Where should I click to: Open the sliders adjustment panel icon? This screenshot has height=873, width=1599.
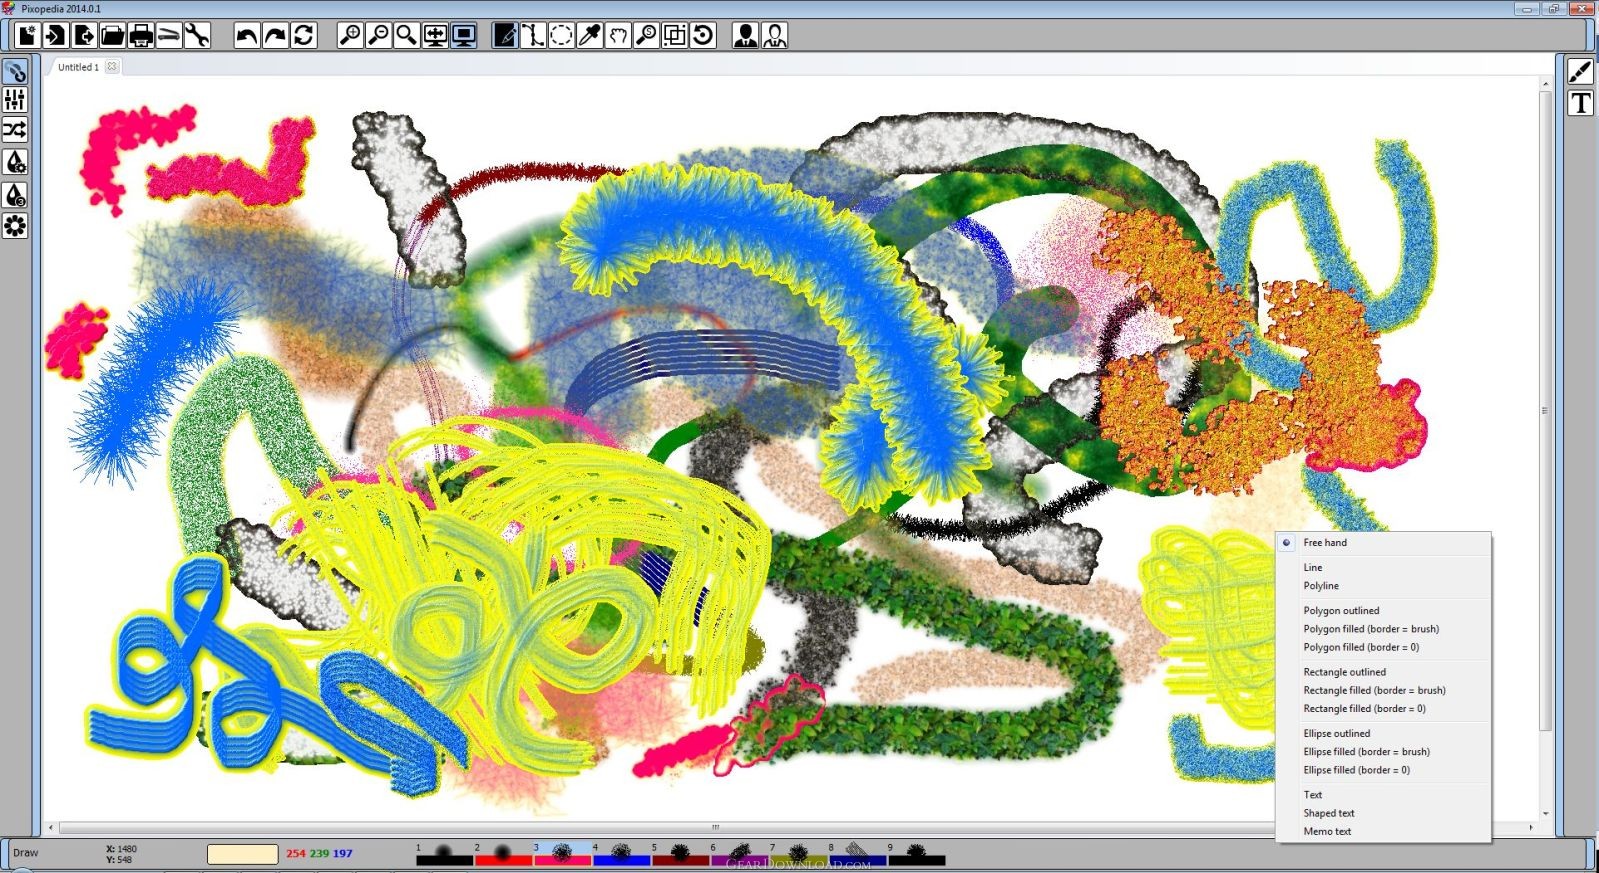coord(15,99)
